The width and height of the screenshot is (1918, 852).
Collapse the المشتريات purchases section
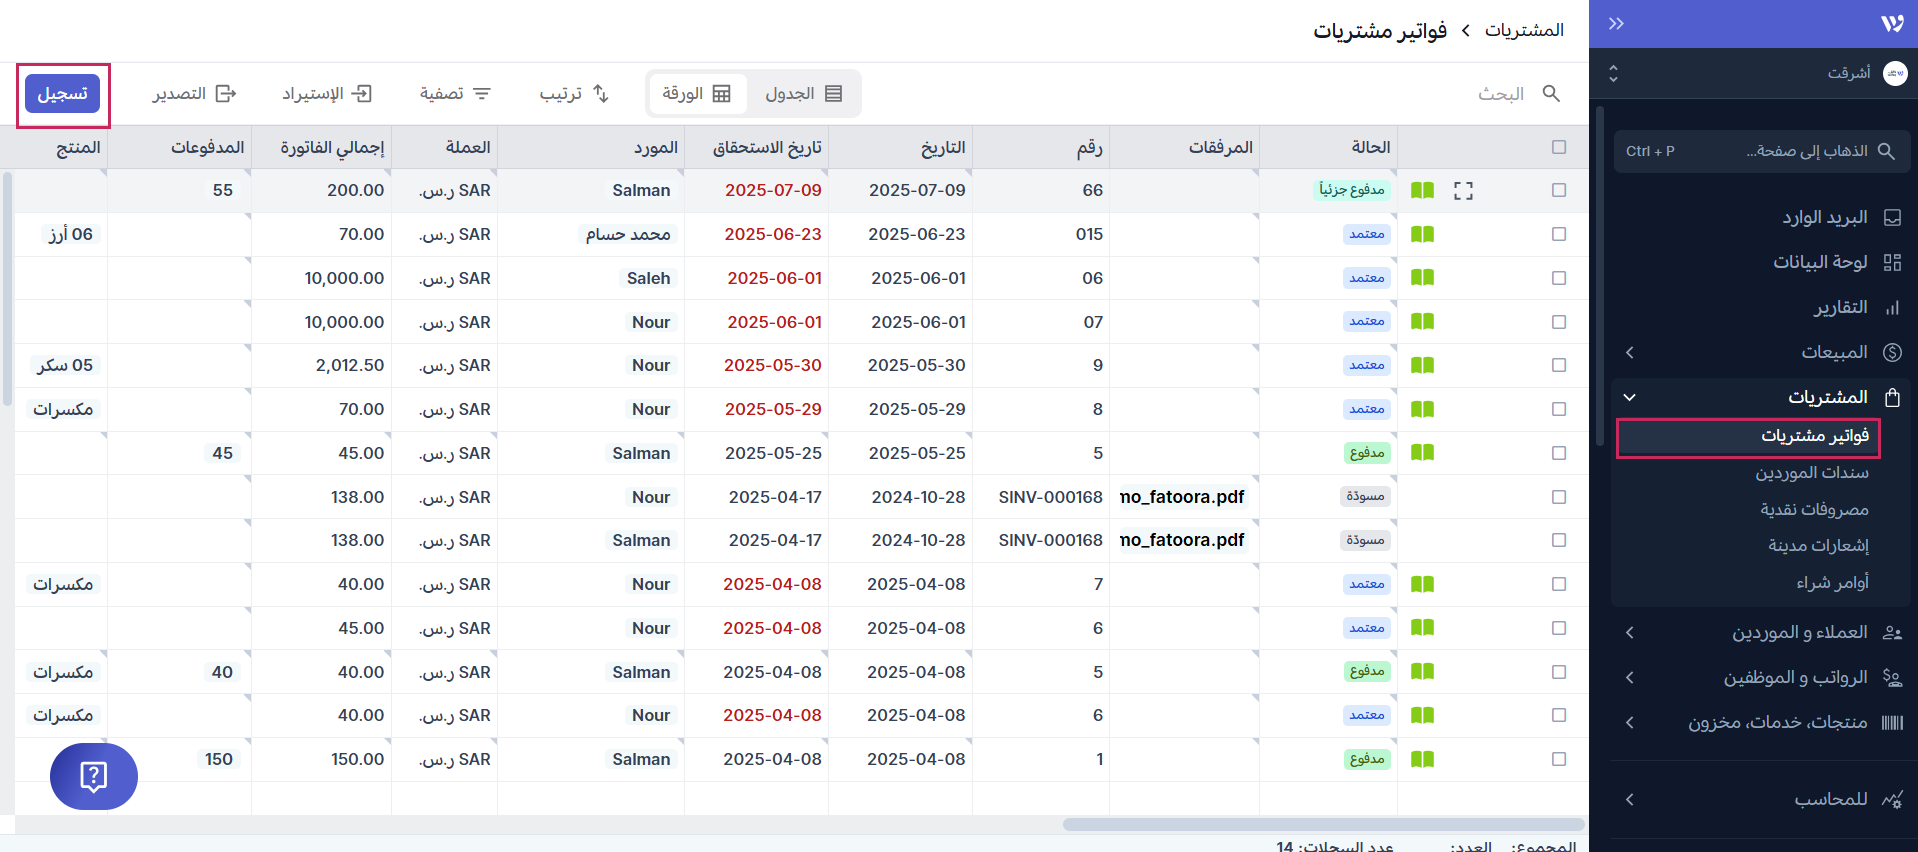(1630, 398)
